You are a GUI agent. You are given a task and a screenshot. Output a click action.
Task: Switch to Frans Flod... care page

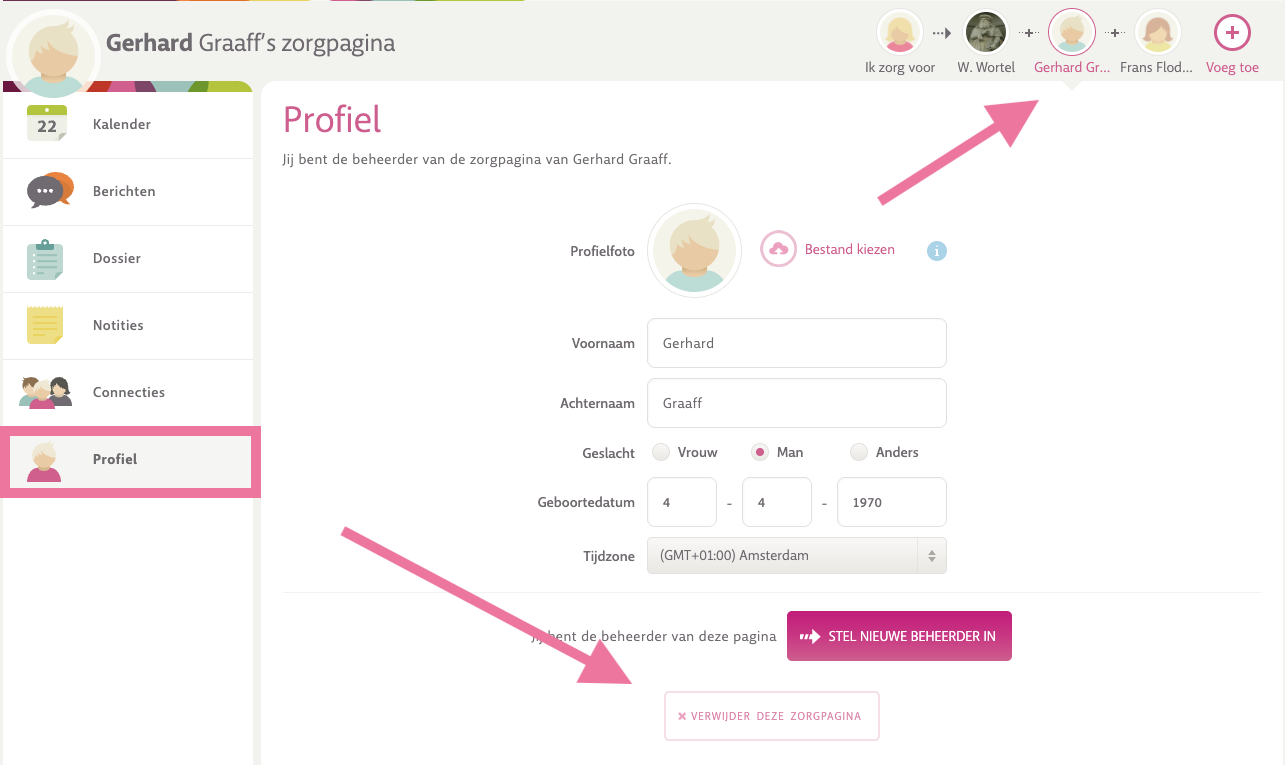tap(1157, 33)
